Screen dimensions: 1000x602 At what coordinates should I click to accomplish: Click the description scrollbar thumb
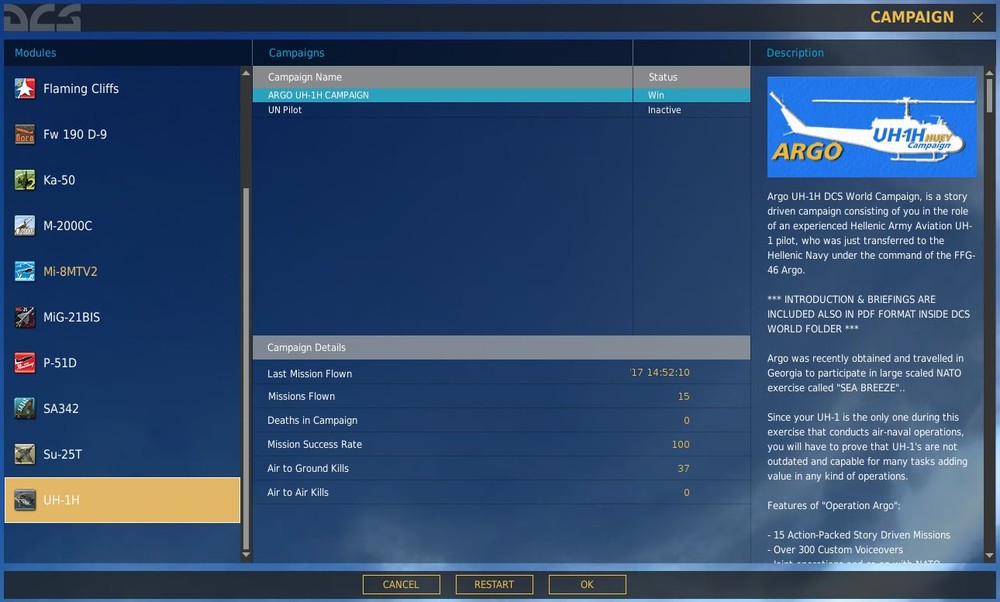point(990,95)
